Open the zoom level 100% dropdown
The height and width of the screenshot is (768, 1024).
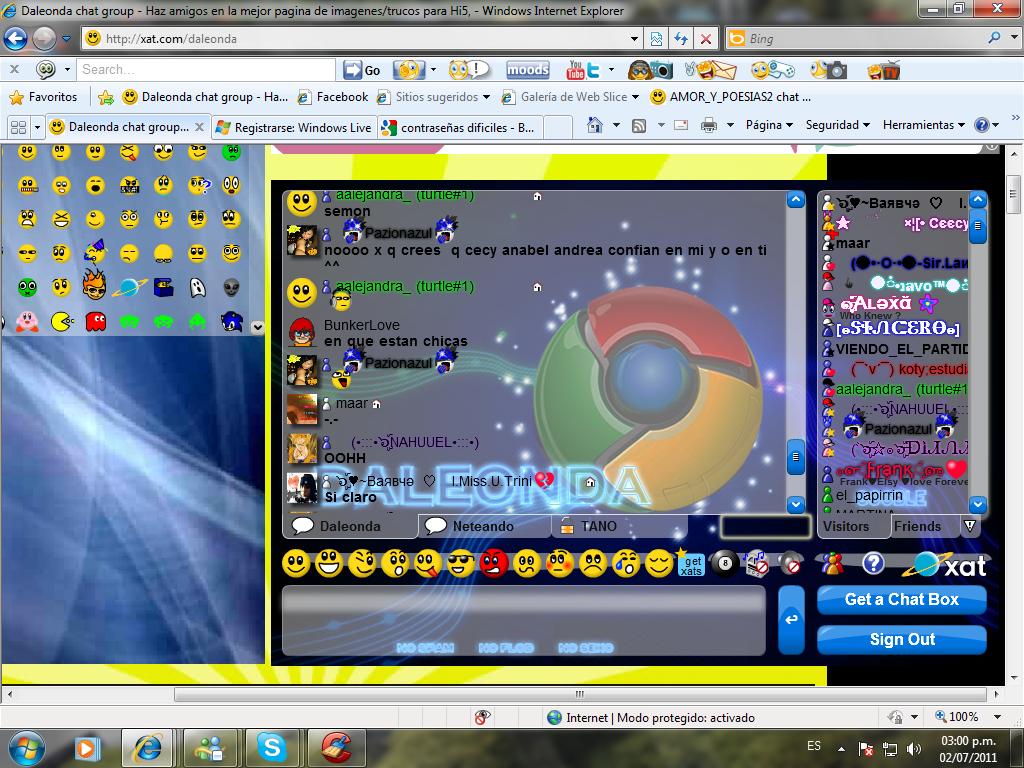click(x=997, y=717)
